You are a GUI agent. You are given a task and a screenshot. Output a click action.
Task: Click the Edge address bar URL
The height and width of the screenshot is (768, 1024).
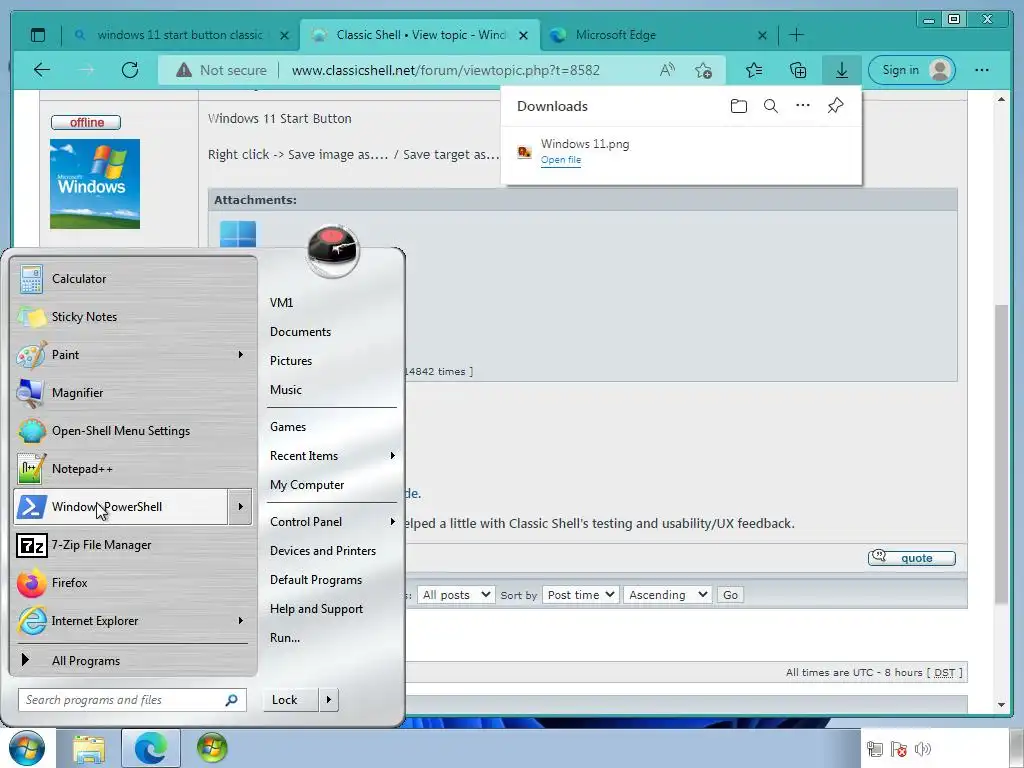click(445, 70)
